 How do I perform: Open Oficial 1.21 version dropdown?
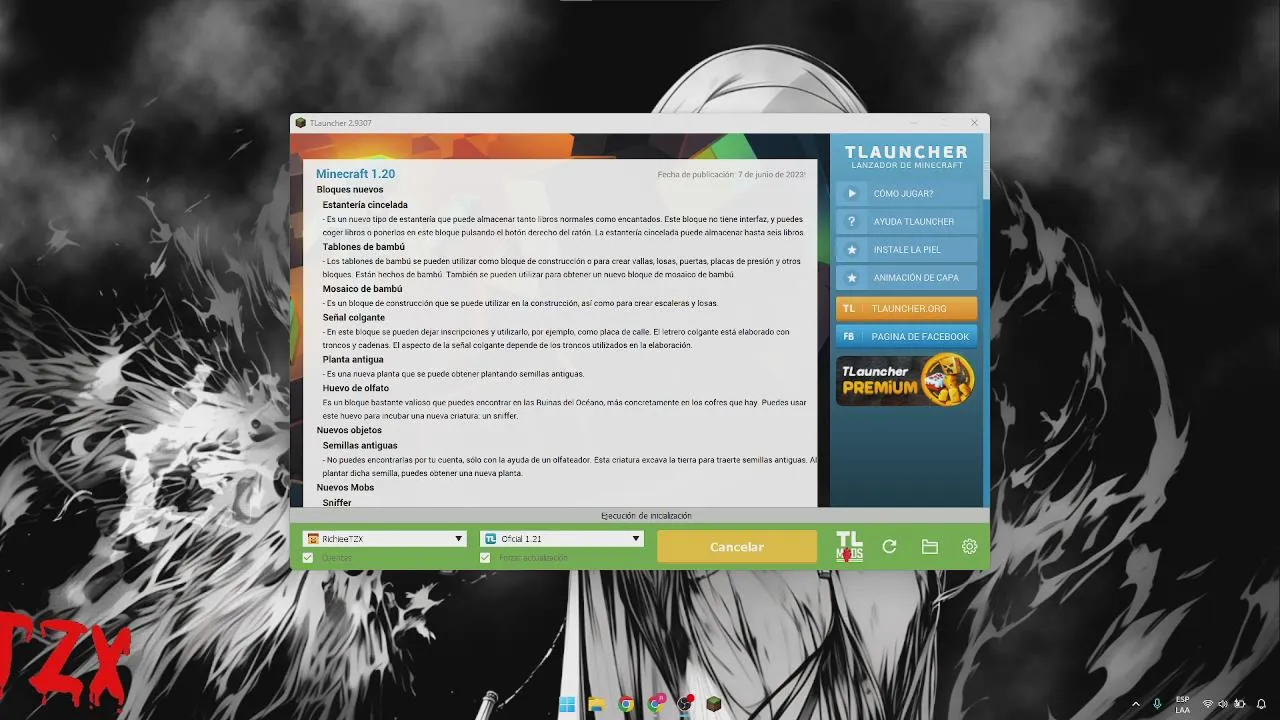(x=562, y=538)
